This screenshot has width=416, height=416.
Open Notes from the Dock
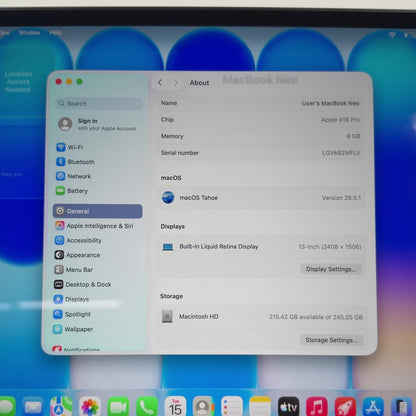260,407
